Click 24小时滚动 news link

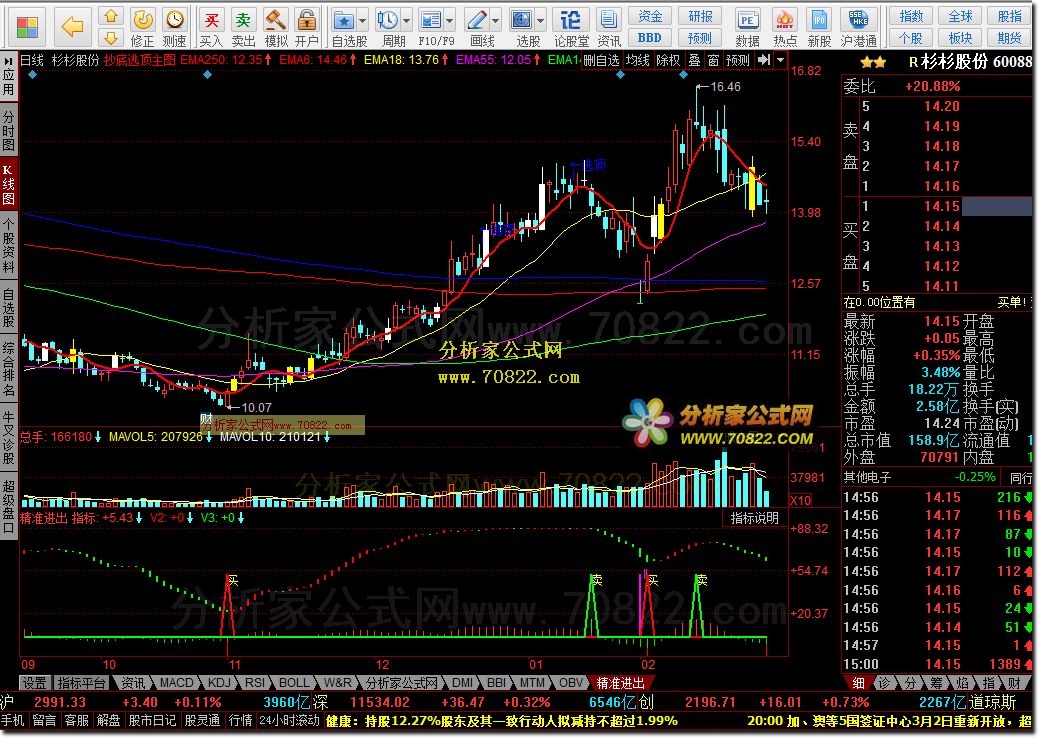tap(289, 721)
